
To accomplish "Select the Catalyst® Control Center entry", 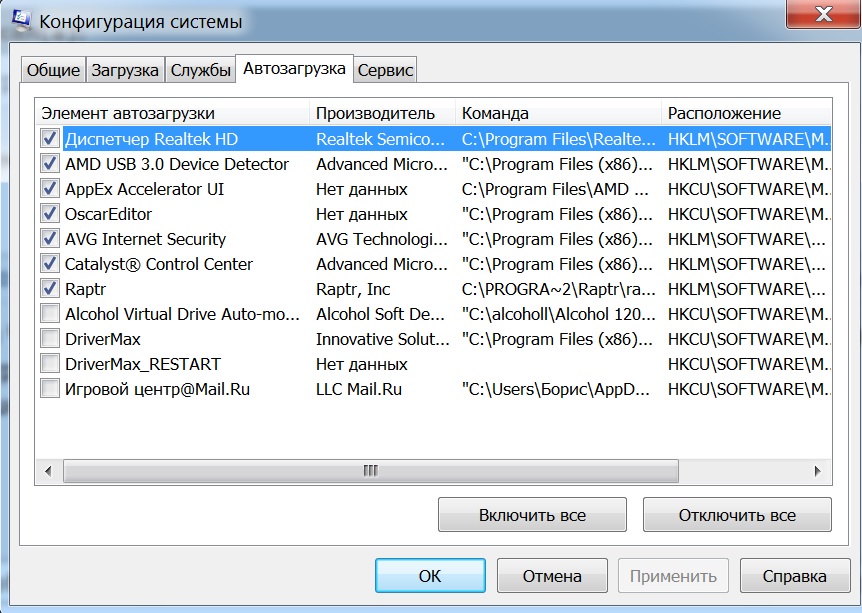I will 158,264.
